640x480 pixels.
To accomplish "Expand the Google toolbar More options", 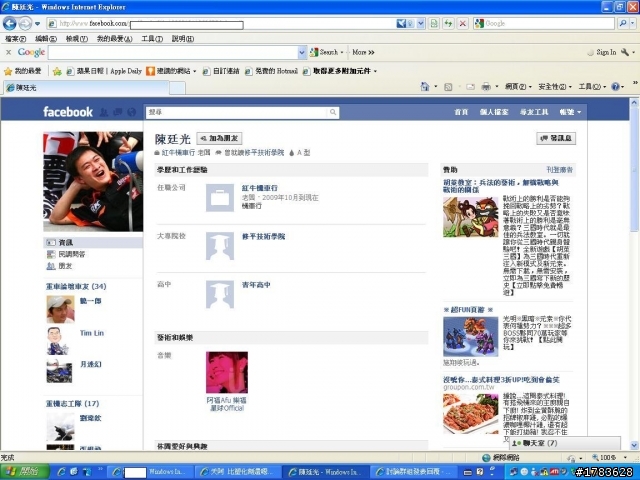I will tap(363, 52).
